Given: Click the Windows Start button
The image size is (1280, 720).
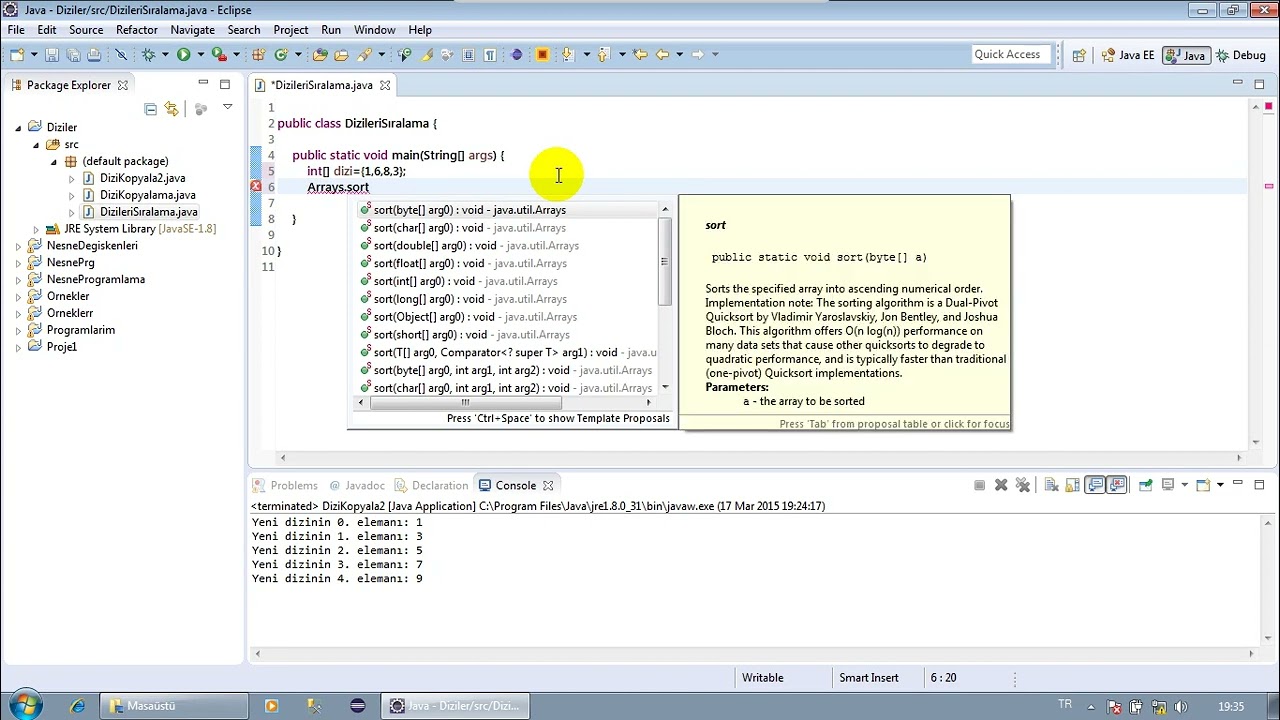Looking at the screenshot, I should [x=24, y=705].
